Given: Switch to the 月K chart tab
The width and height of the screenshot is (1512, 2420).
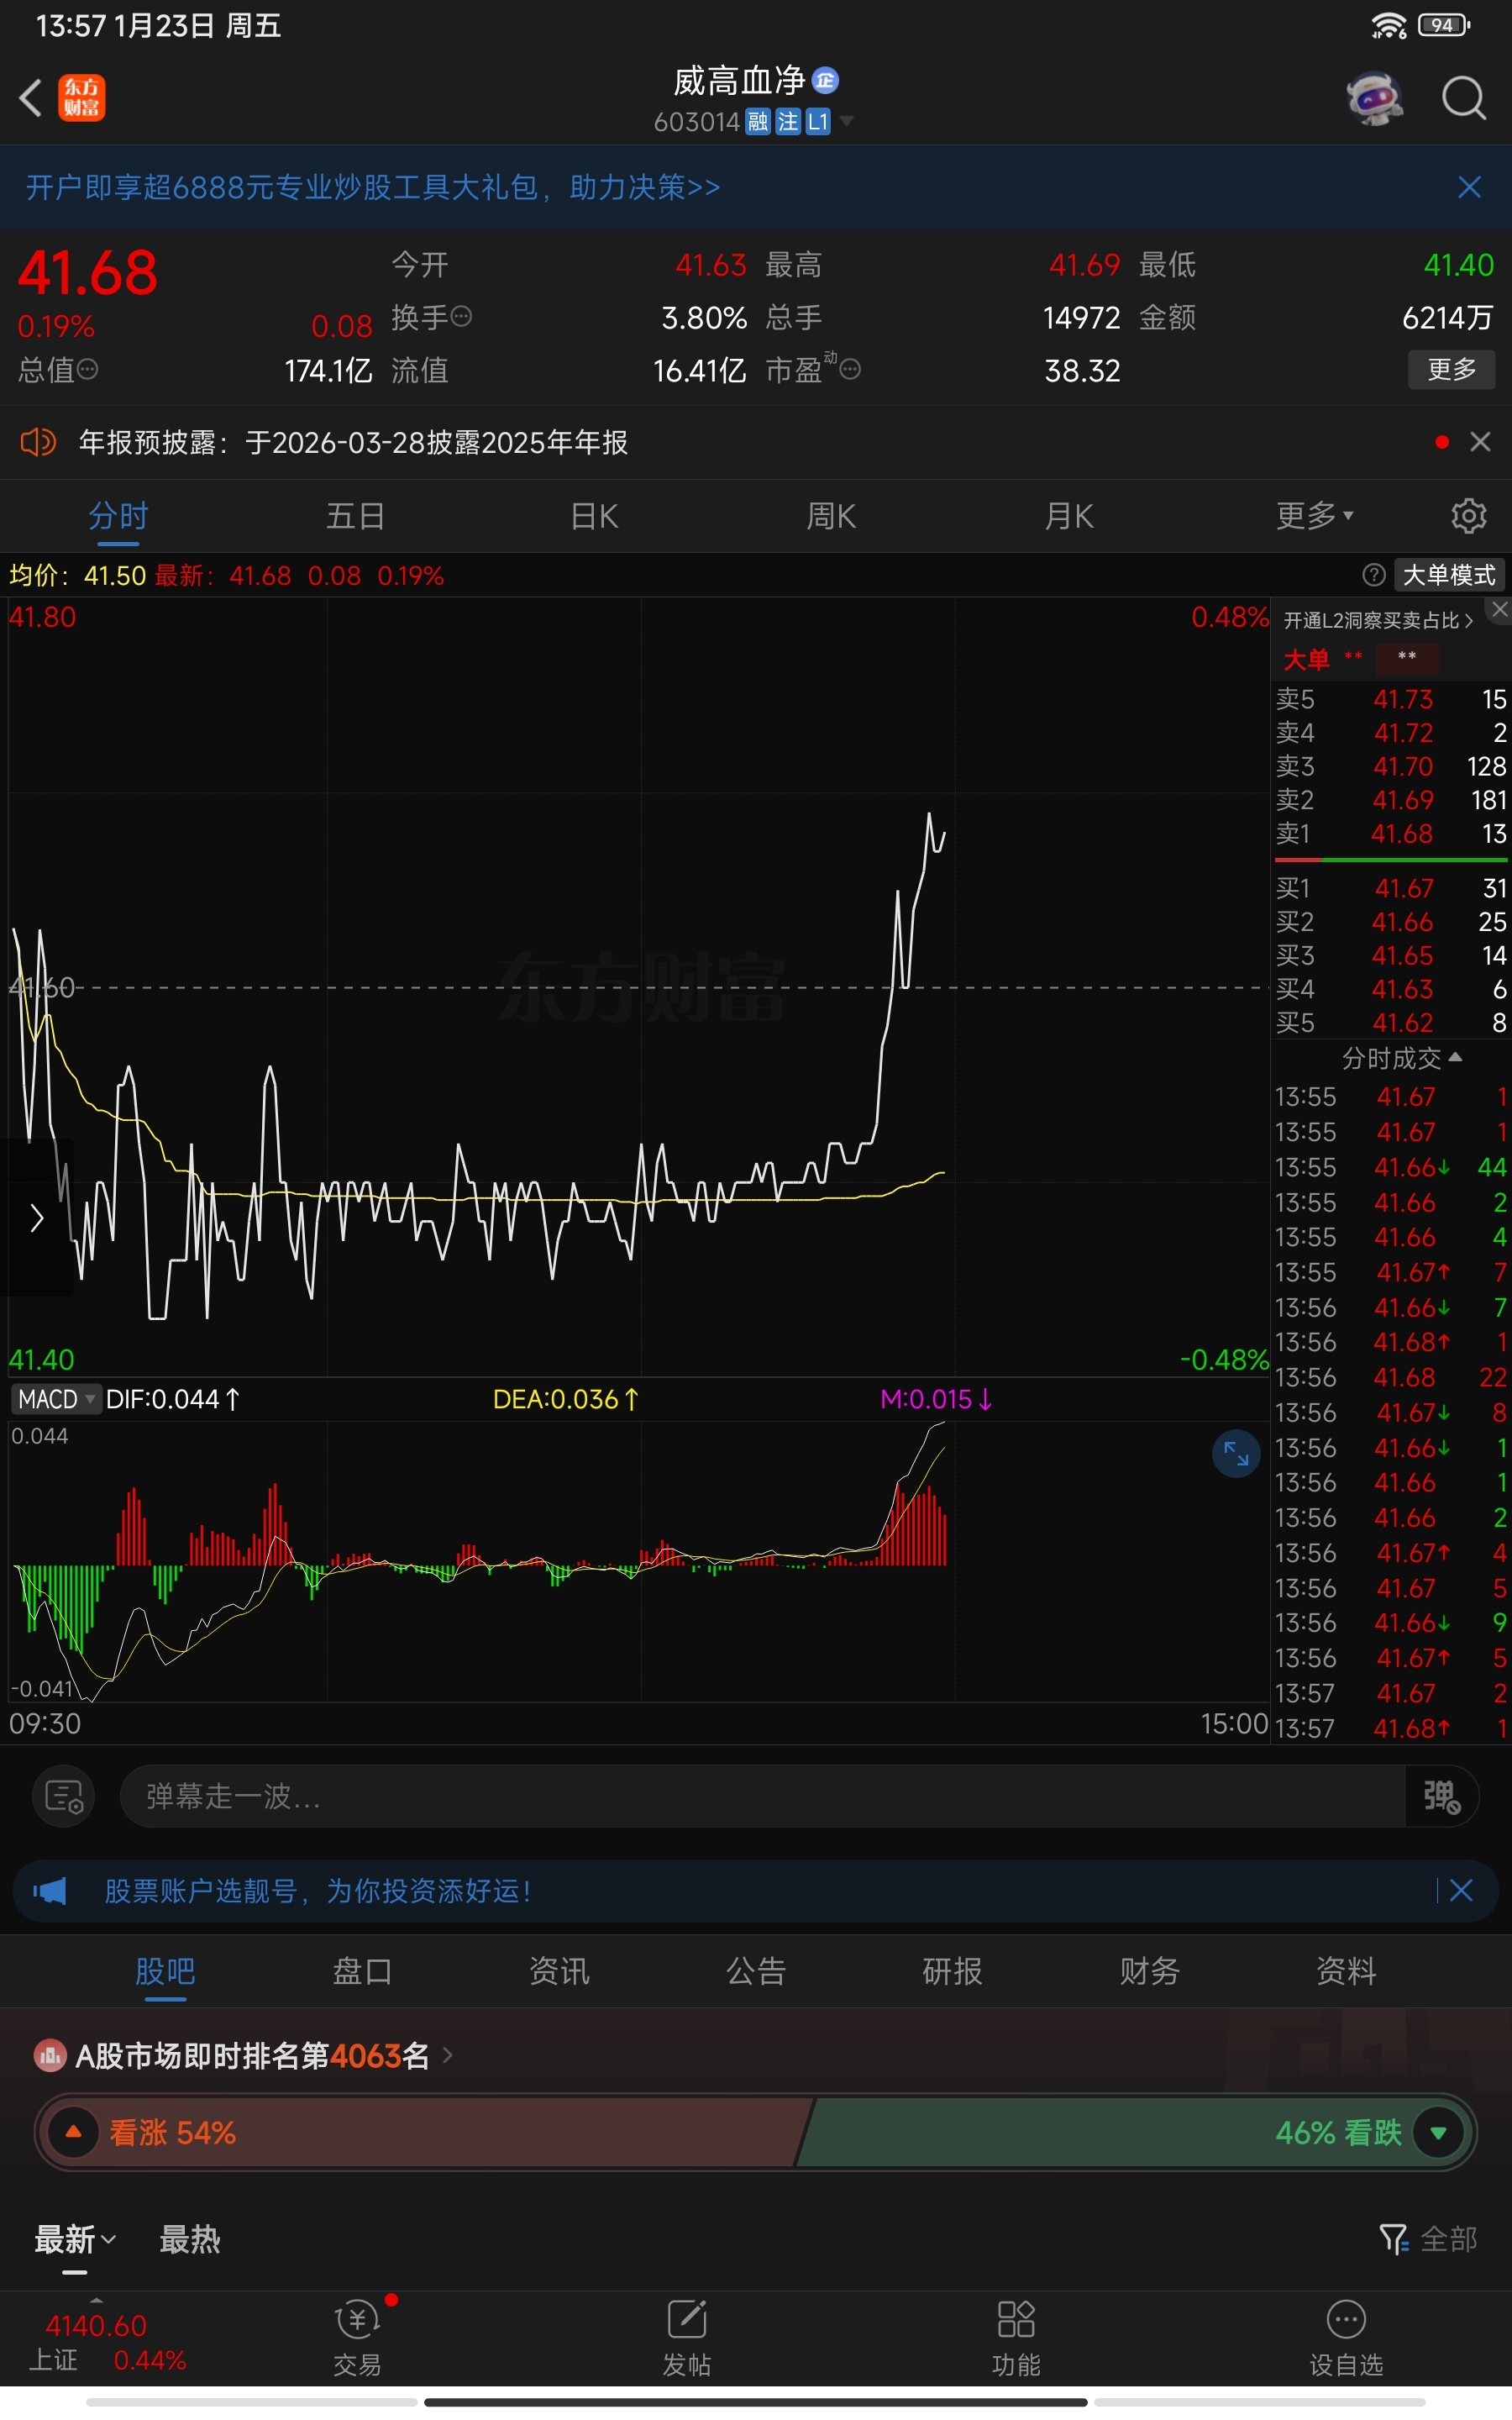Looking at the screenshot, I should click(1069, 516).
